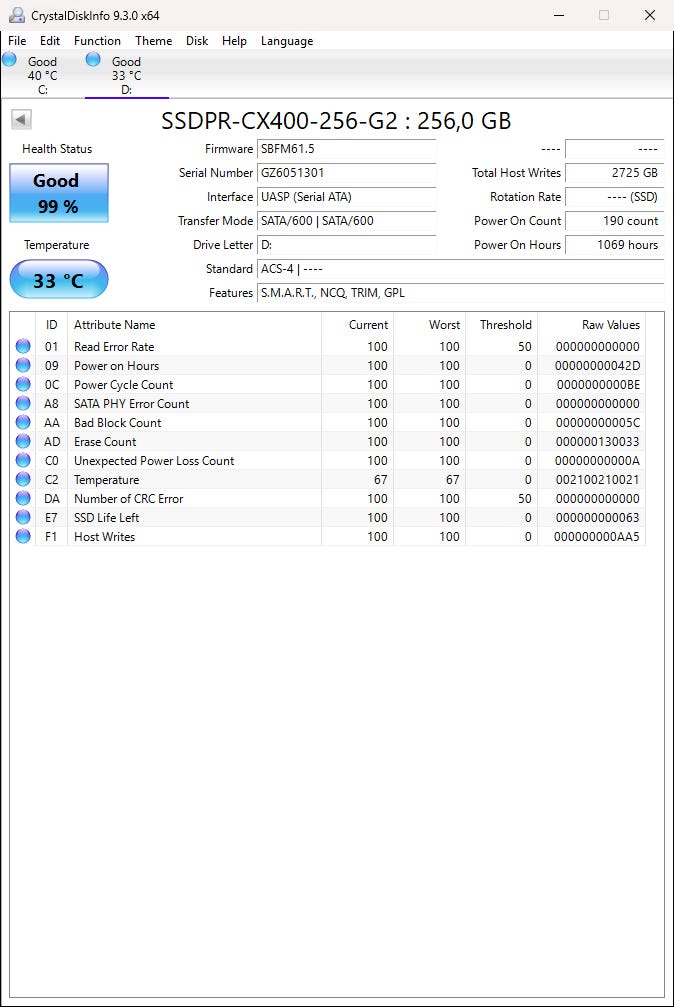The image size is (674, 1007).
Task: Click the previous disk arrow button
Action: click(21, 119)
